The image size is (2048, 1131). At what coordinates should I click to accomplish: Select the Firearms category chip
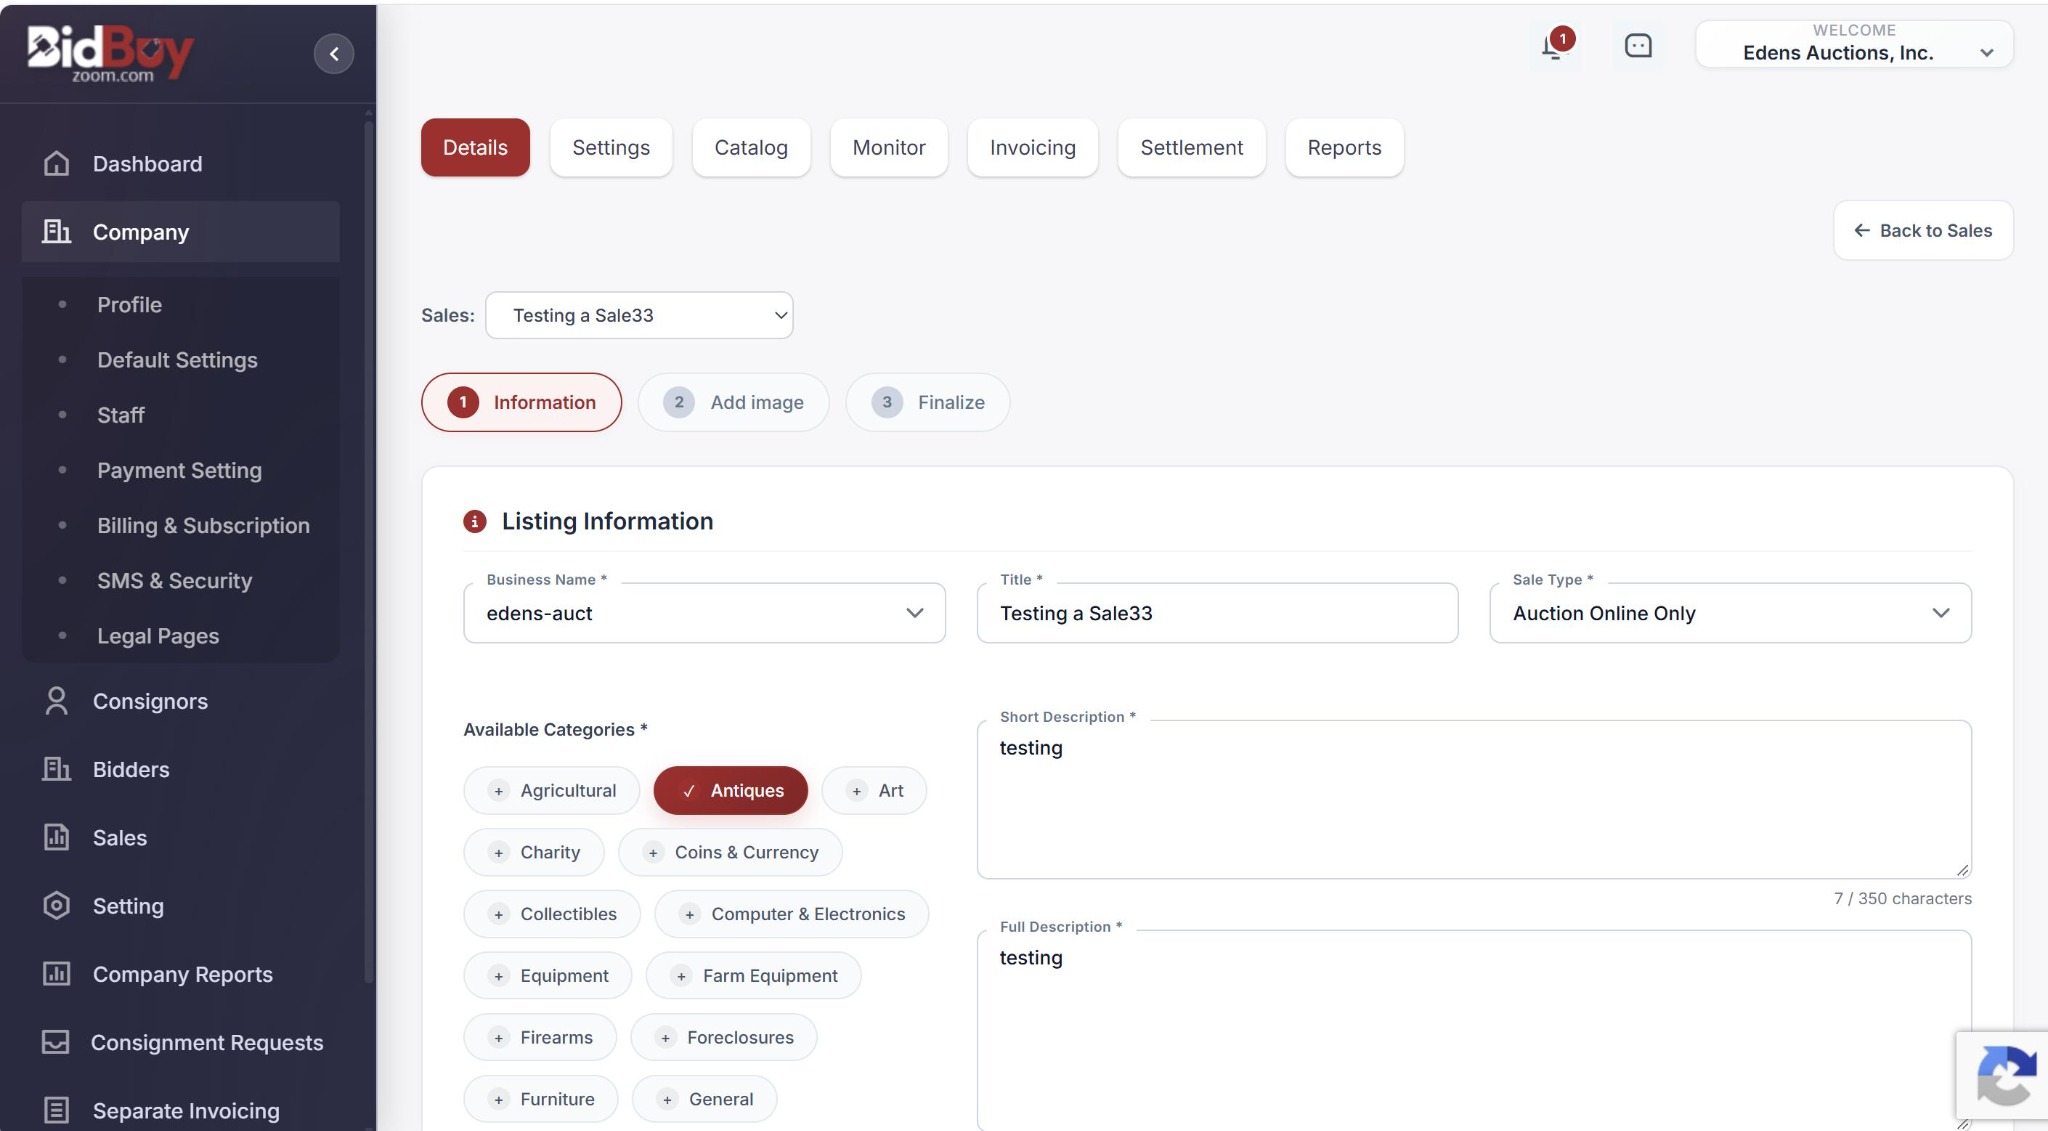540,1038
